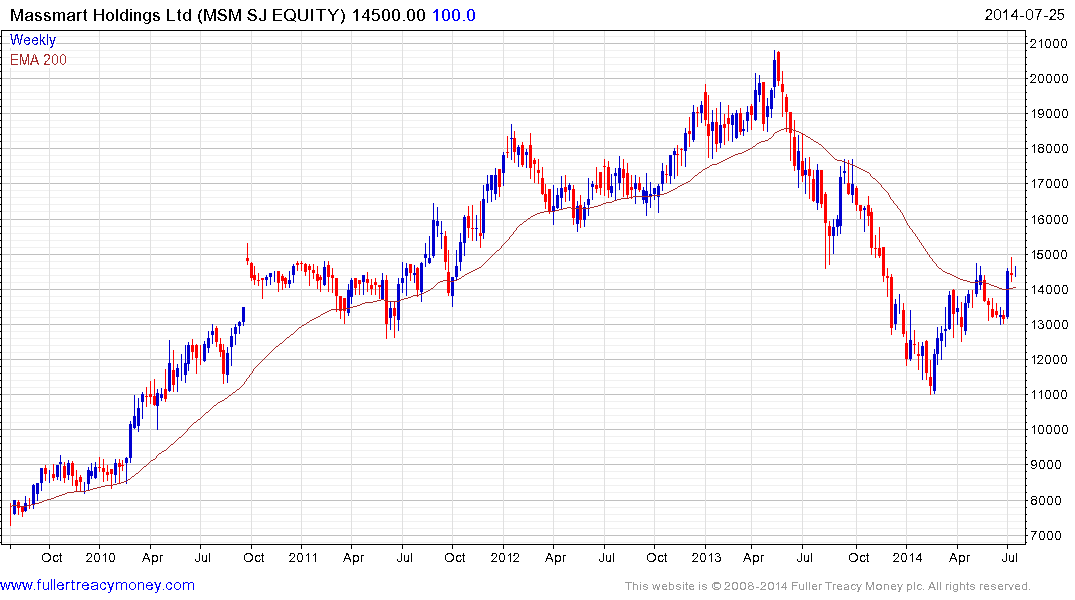This screenshot has height=600, width=1075.
Task: Select the 2012 year marker on time axis
Action: click(x=505, y=557)
